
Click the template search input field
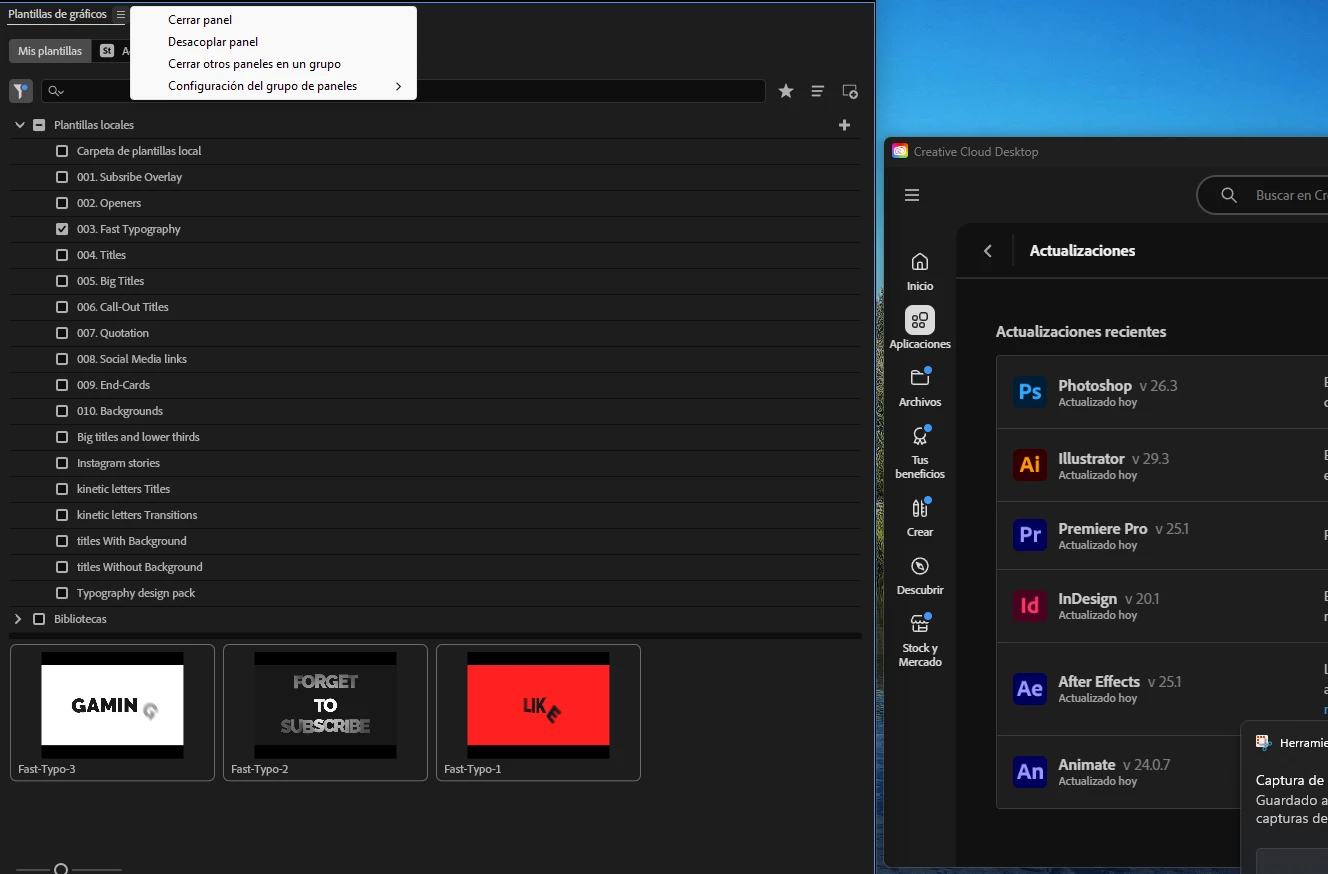pyautogui.click(x=403, y=91)
